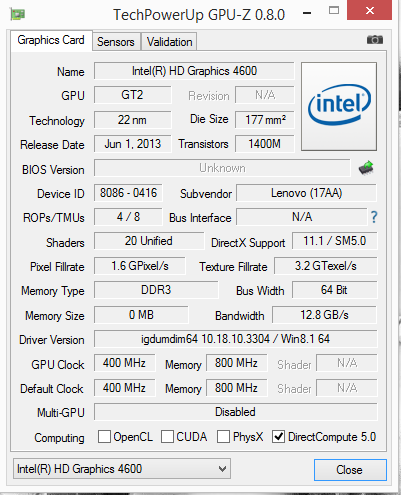Click the Subvendor field Lenovo (17AA)
Viewport: 401px width, 495px height.
[306, 193]
